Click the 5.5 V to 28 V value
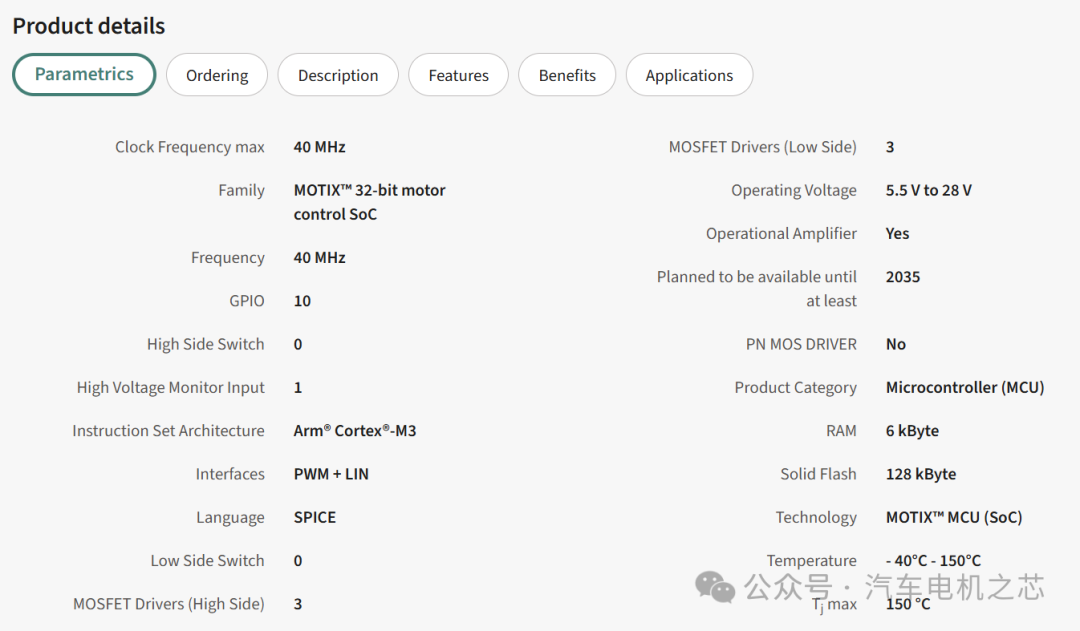 [928, 191]
